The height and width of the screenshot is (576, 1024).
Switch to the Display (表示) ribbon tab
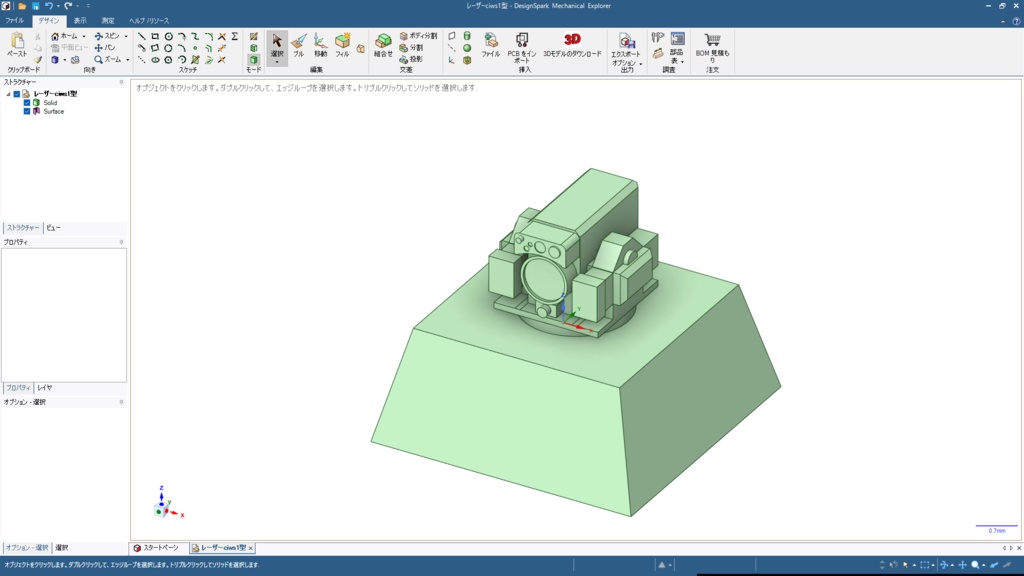(80, 21)
